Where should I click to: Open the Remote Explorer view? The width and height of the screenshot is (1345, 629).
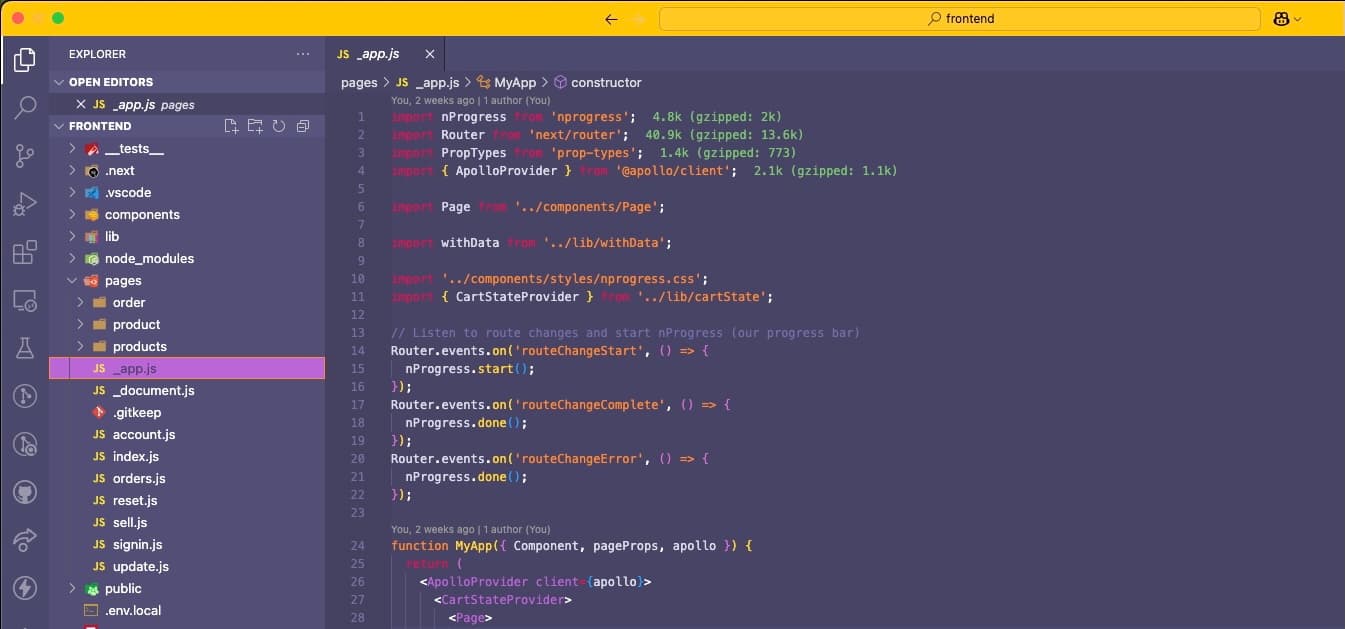(x=24, y=301)
